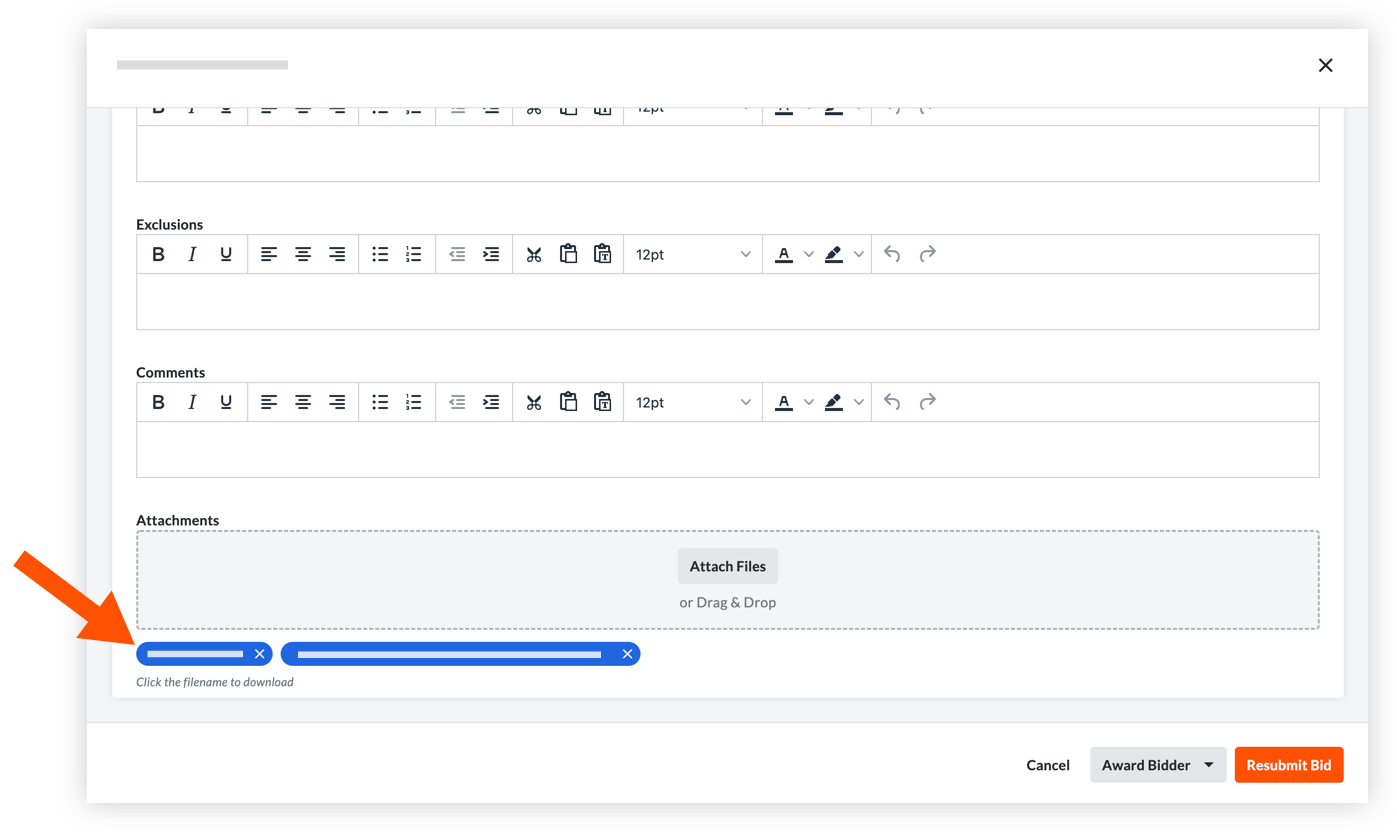Increase indent in Exclusions editor
The image size is (1397, 832).
pyautogui.click(x=491, y=254)
